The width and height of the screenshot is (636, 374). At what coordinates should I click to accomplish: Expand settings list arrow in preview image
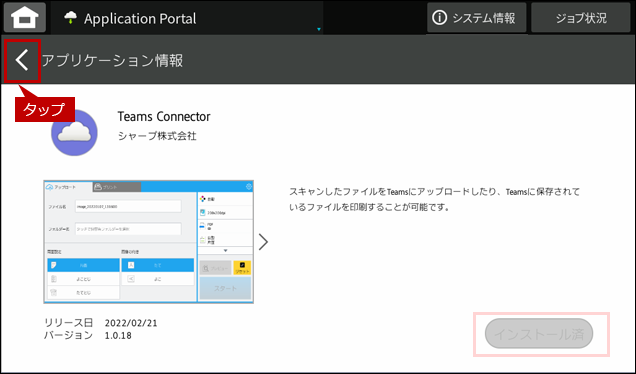[226, 251]
